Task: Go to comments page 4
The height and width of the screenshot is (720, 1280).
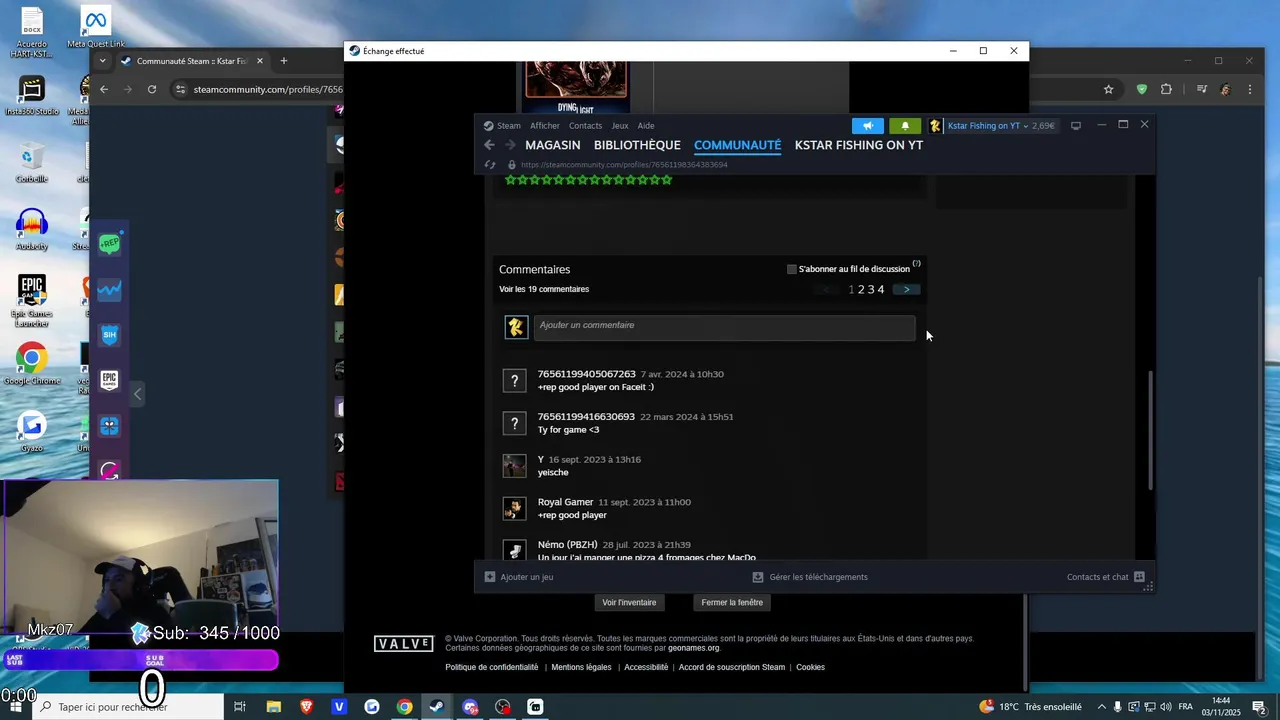Action: click(881, 290)
